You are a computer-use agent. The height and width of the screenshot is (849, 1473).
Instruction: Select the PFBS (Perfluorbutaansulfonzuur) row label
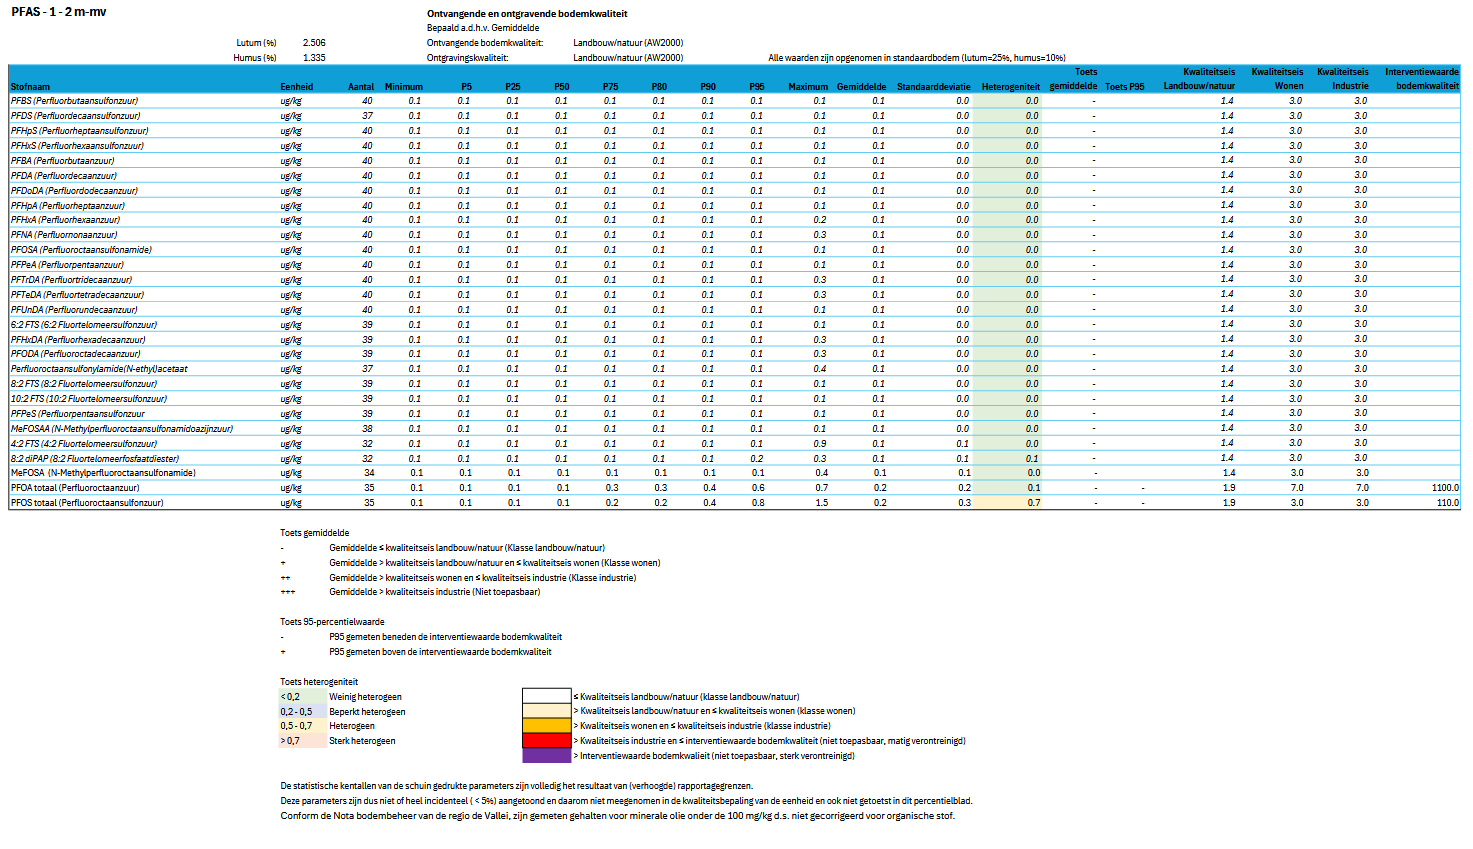click(x=75, y=101)
